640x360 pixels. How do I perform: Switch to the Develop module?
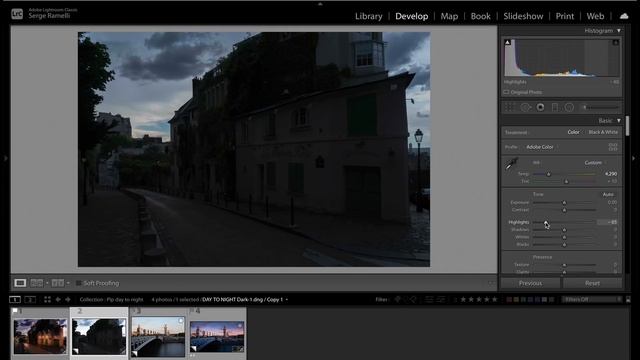point(411,16)
